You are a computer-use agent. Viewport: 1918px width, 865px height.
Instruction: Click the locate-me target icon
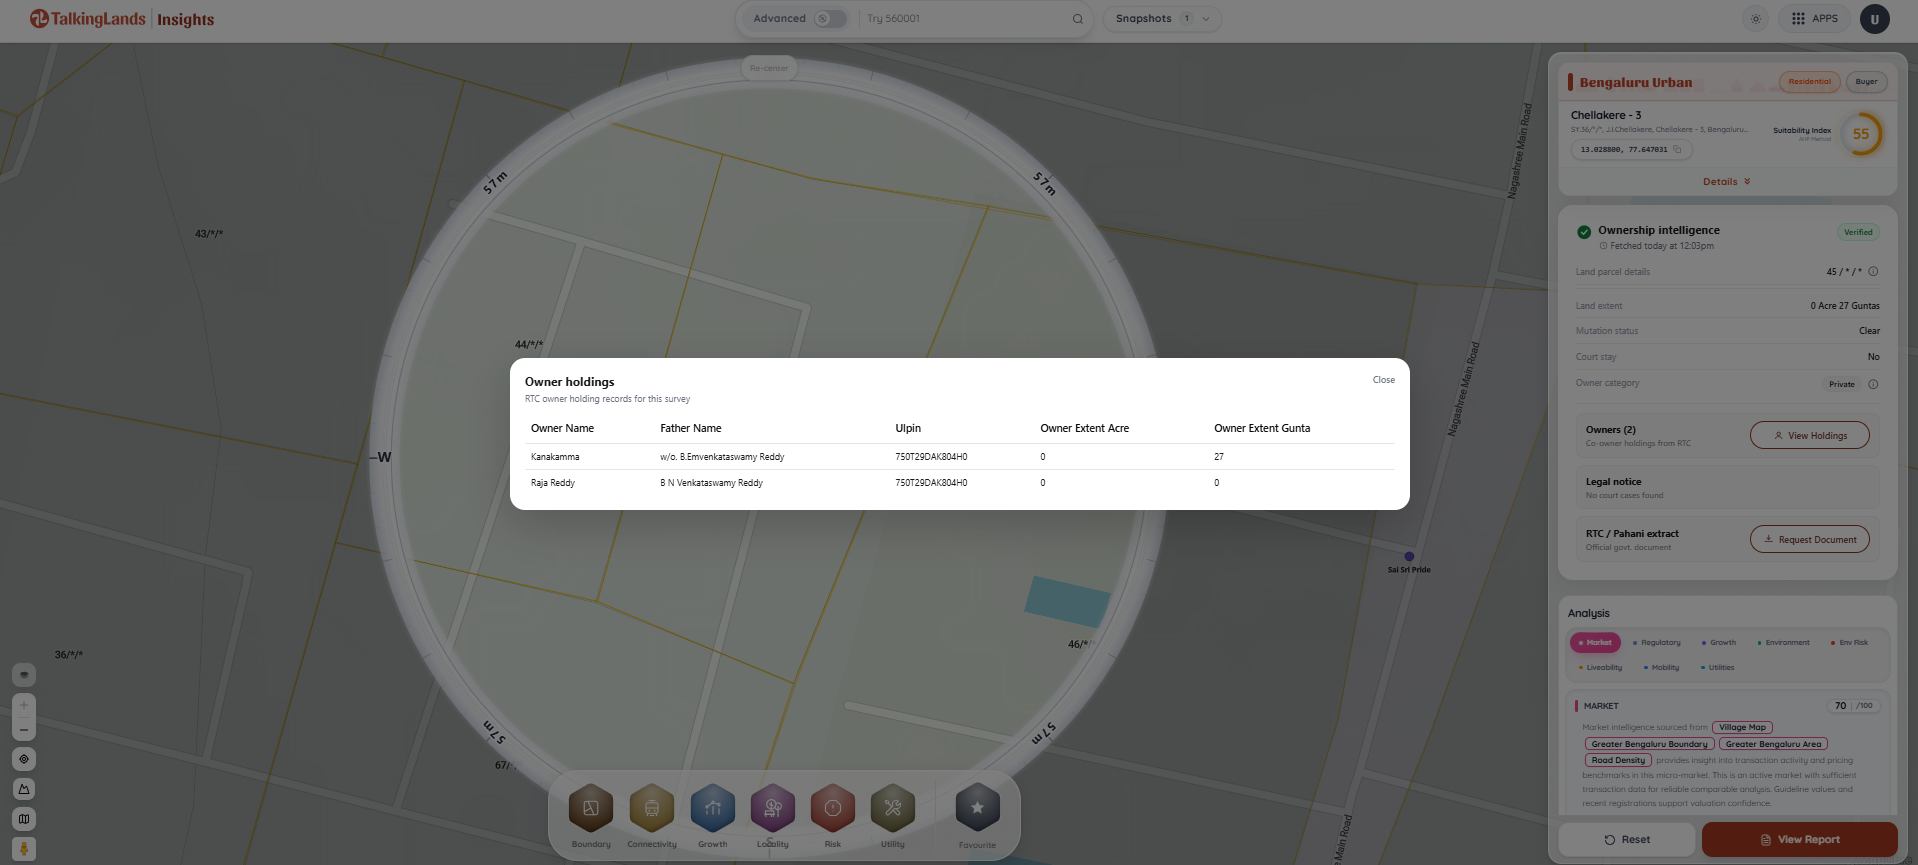point(24,759)
